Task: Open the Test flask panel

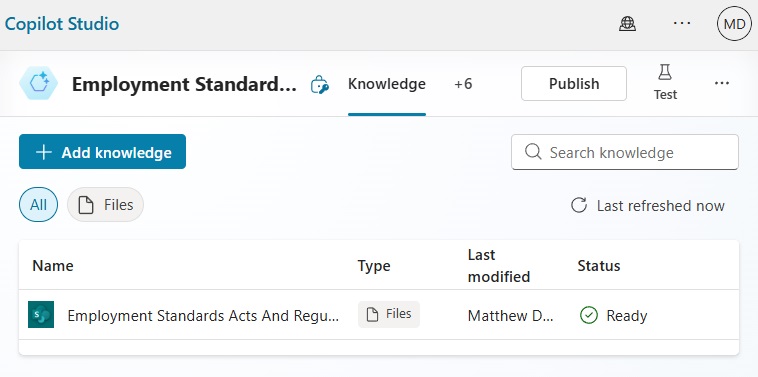Action: click(665, 83)
